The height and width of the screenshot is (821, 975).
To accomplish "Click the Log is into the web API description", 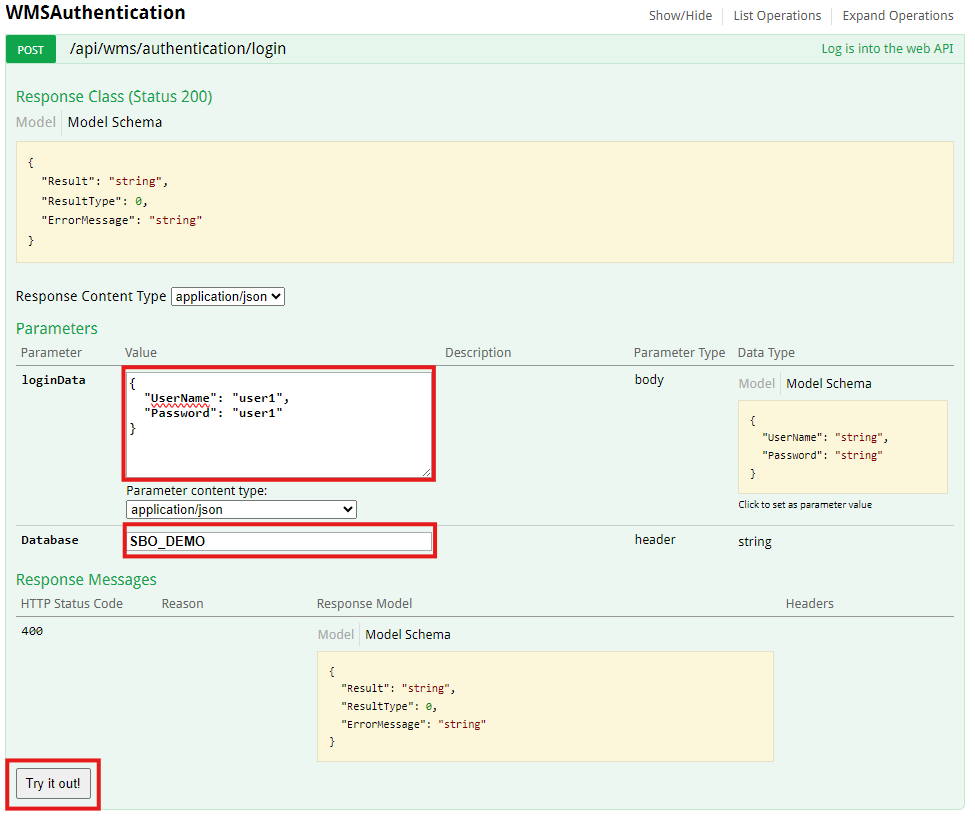I will tap(887, 49).
